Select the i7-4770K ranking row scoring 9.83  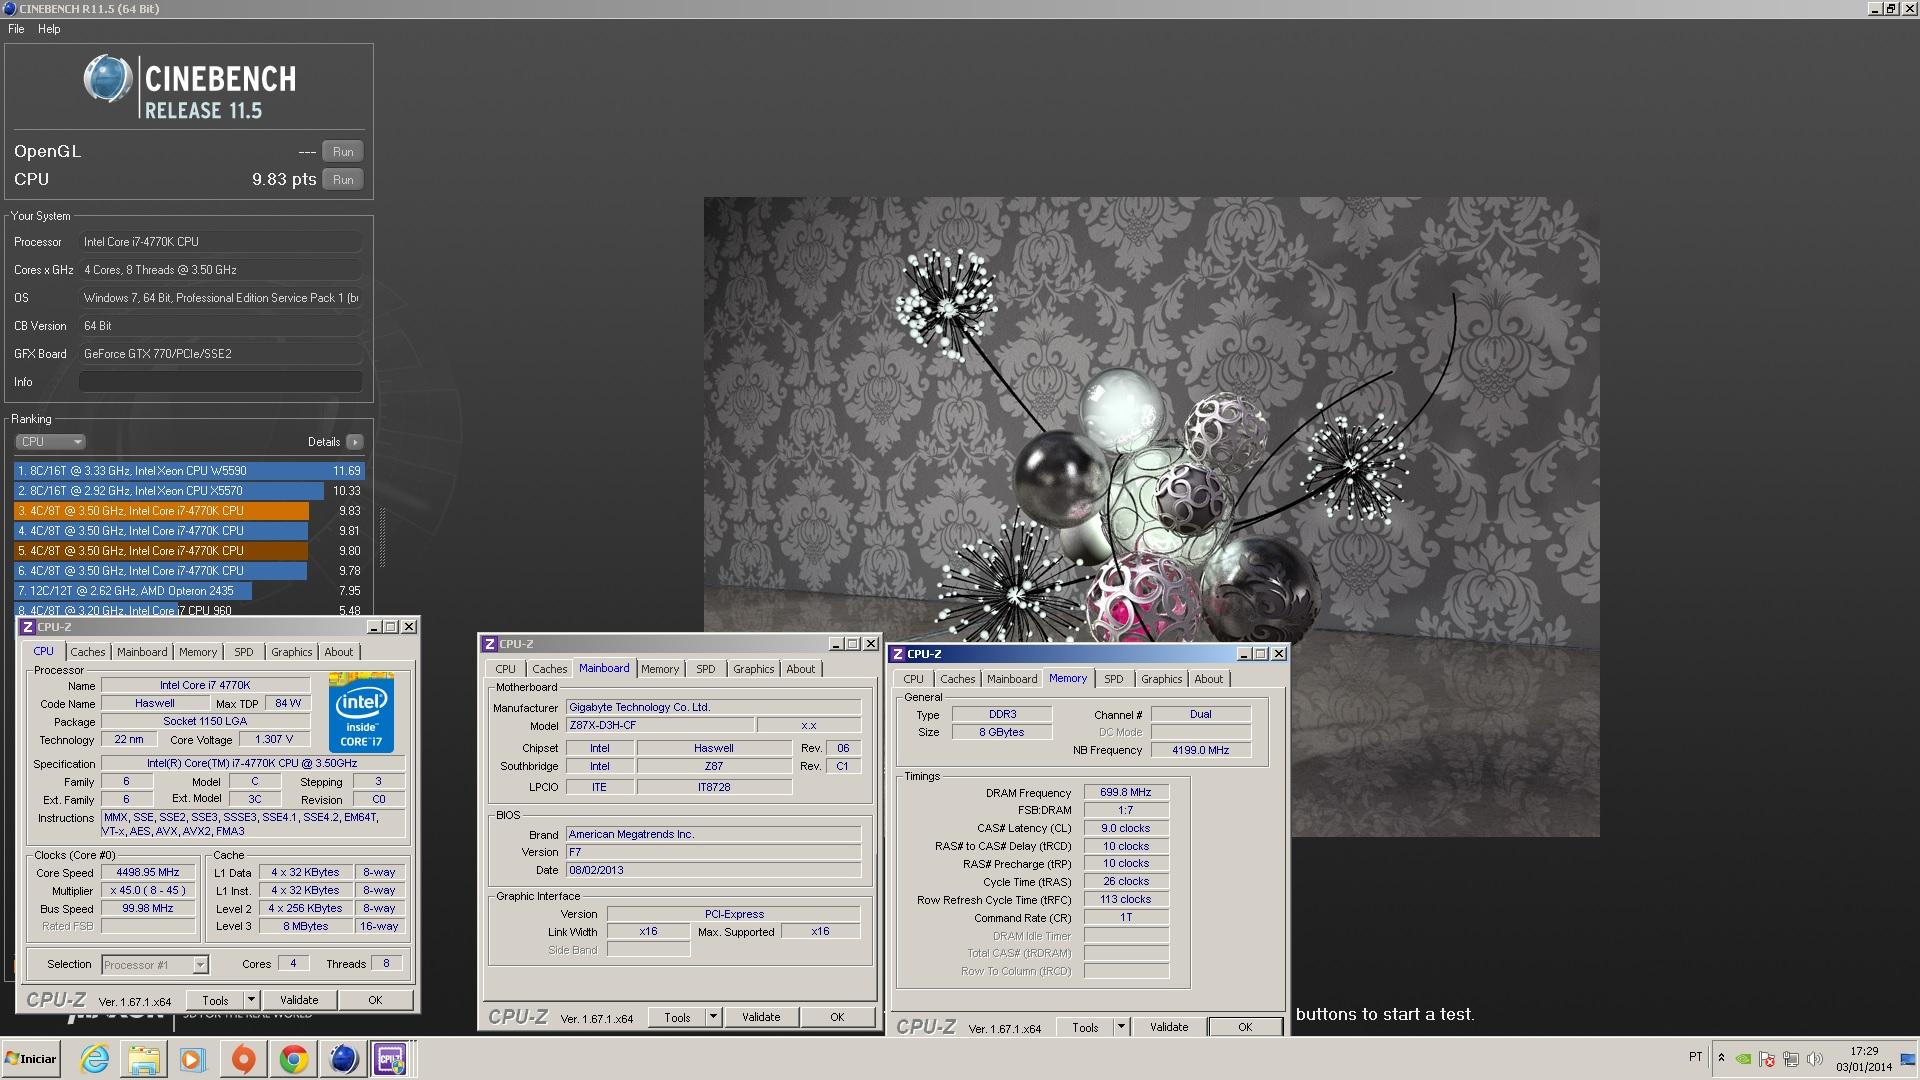189,511
